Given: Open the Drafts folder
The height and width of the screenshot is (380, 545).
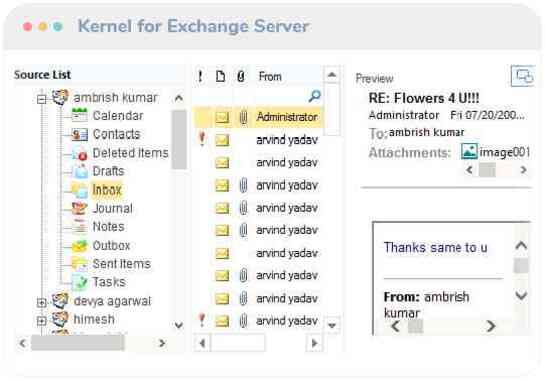Looking at the screenshot, I should point(108,171).
